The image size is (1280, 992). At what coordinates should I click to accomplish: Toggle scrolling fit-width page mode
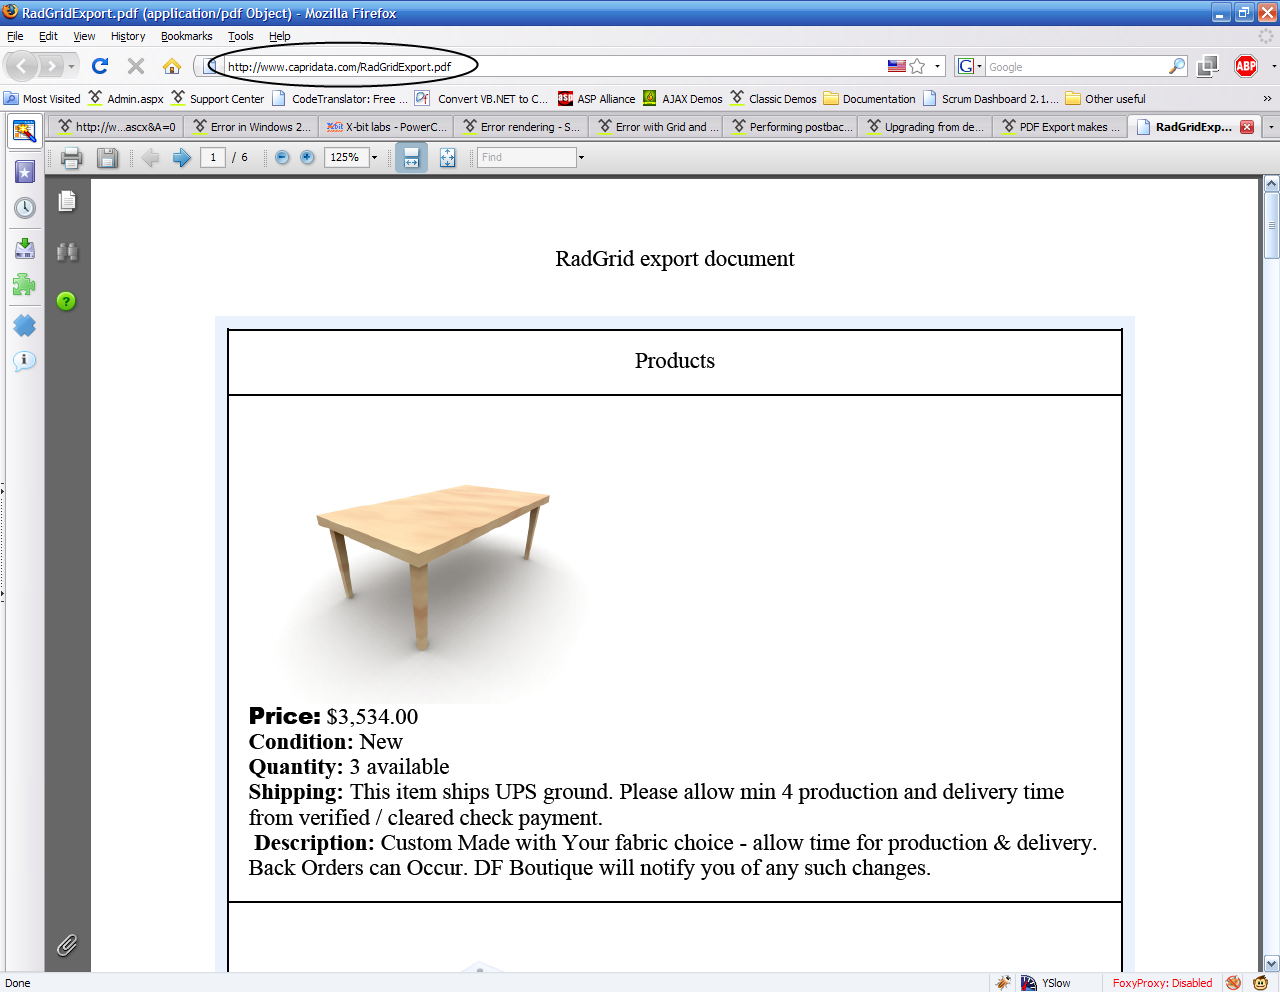[411, 157]
